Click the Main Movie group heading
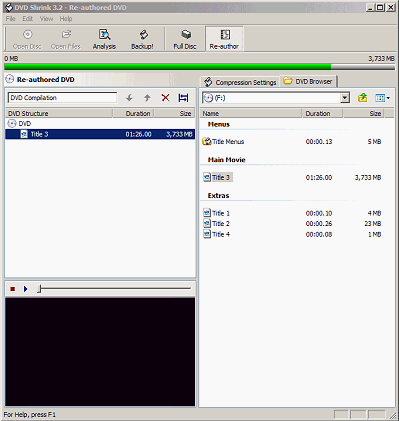Screen dimensions: 399x421 (227, 160)
